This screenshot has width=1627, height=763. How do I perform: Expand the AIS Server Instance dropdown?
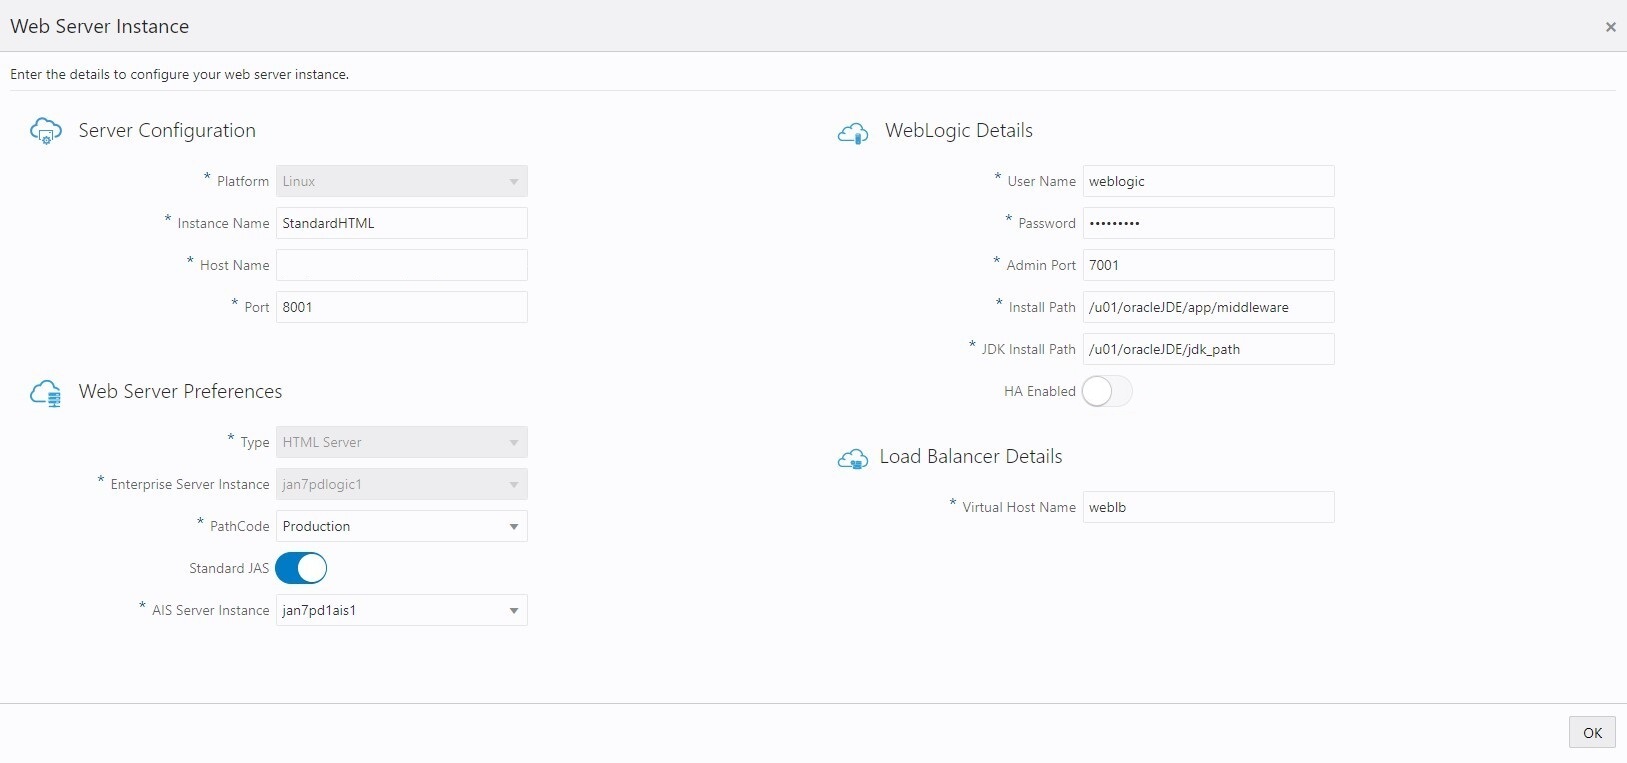click(402, 610)
